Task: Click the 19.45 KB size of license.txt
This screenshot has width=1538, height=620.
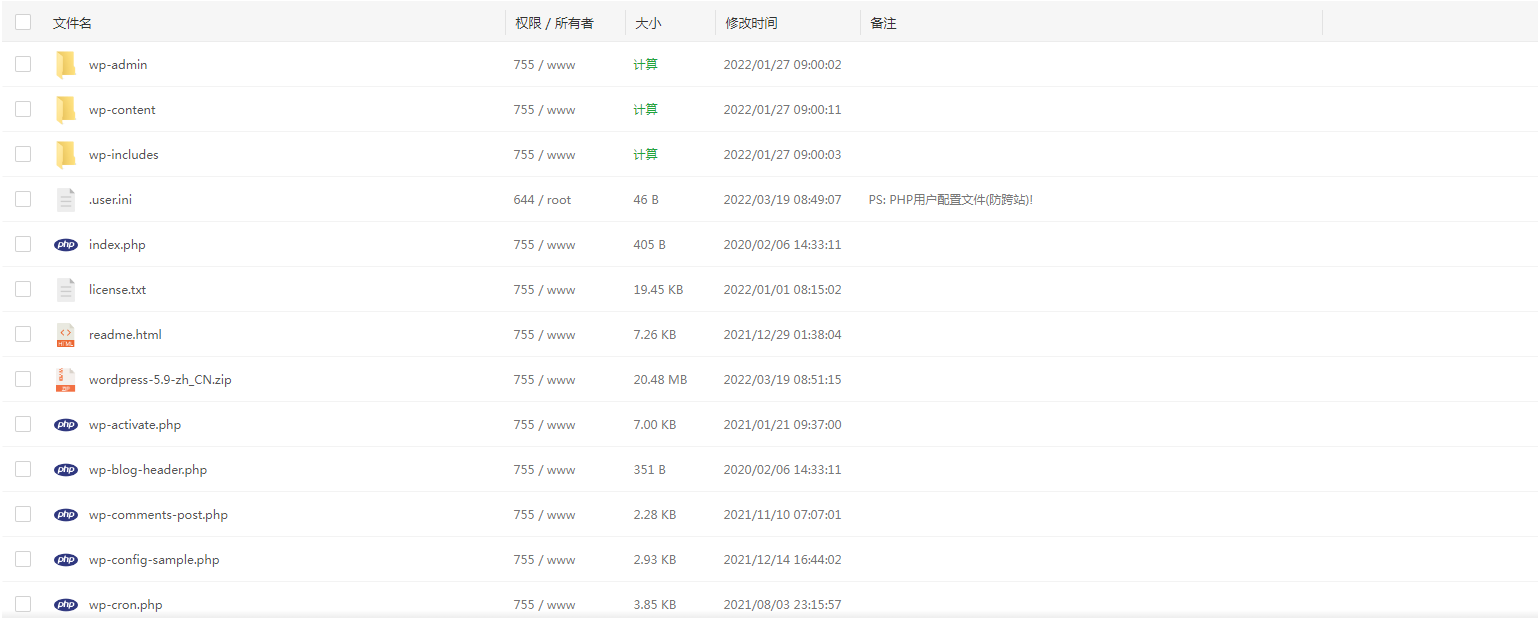Action: (658, 290)
